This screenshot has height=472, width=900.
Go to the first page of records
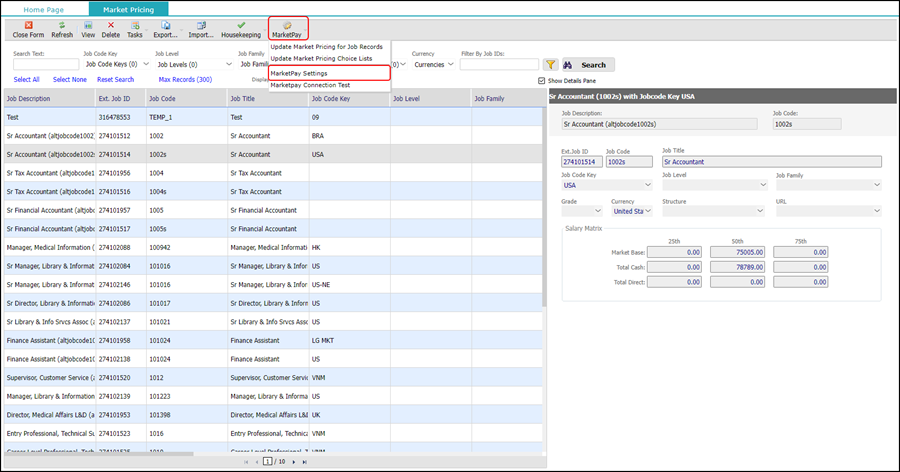click(246, 462)
